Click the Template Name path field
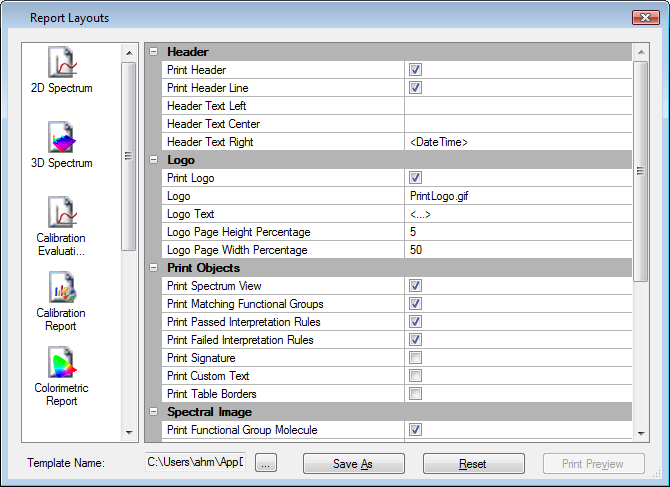 point(196,463)
